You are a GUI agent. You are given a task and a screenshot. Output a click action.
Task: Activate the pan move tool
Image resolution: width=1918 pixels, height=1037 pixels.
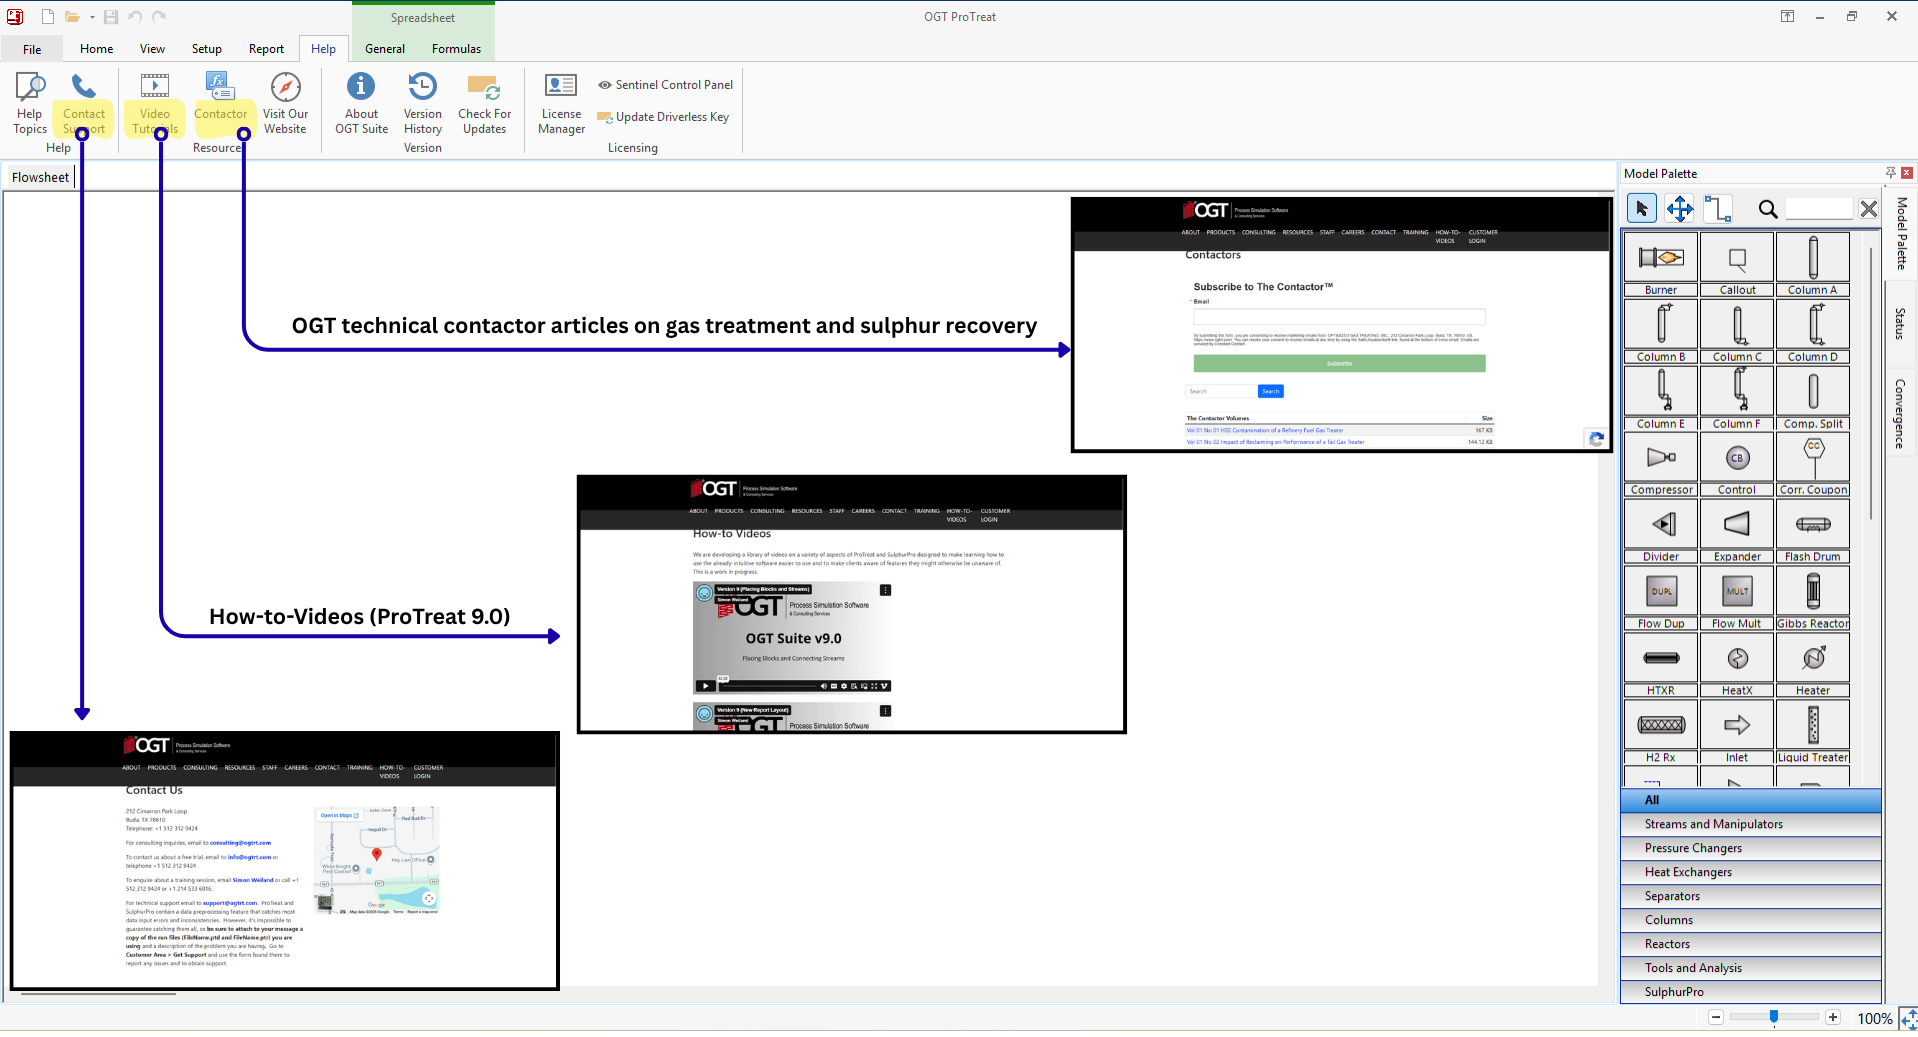(x=1679, y=208)
